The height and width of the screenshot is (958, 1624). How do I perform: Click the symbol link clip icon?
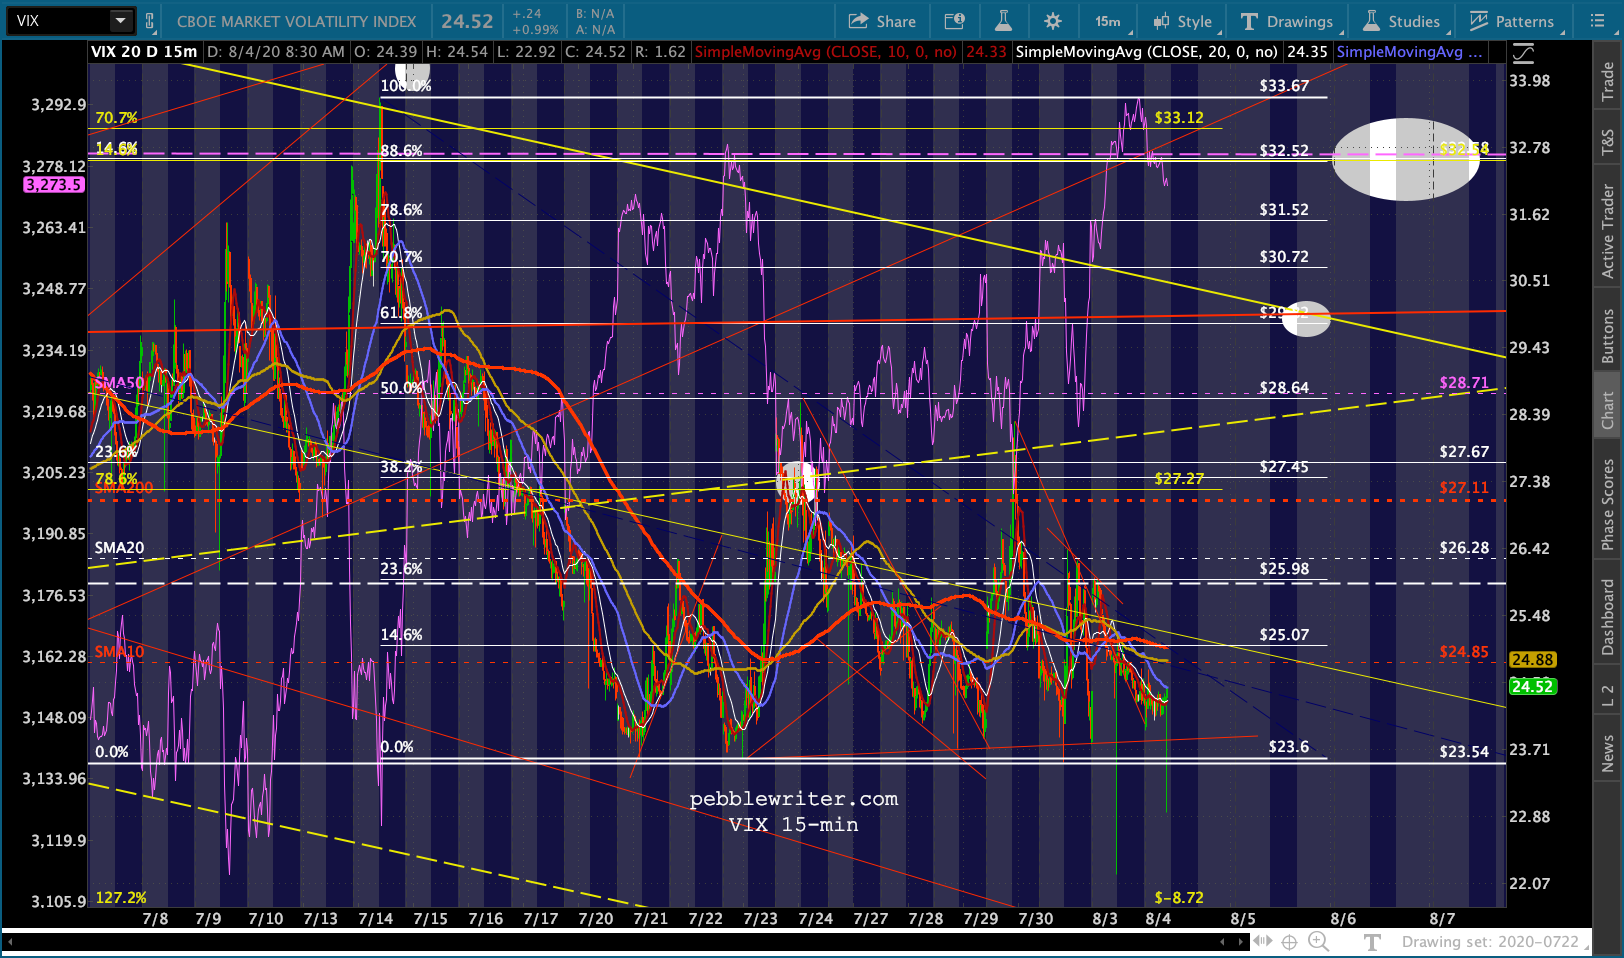tap(150, 21)
